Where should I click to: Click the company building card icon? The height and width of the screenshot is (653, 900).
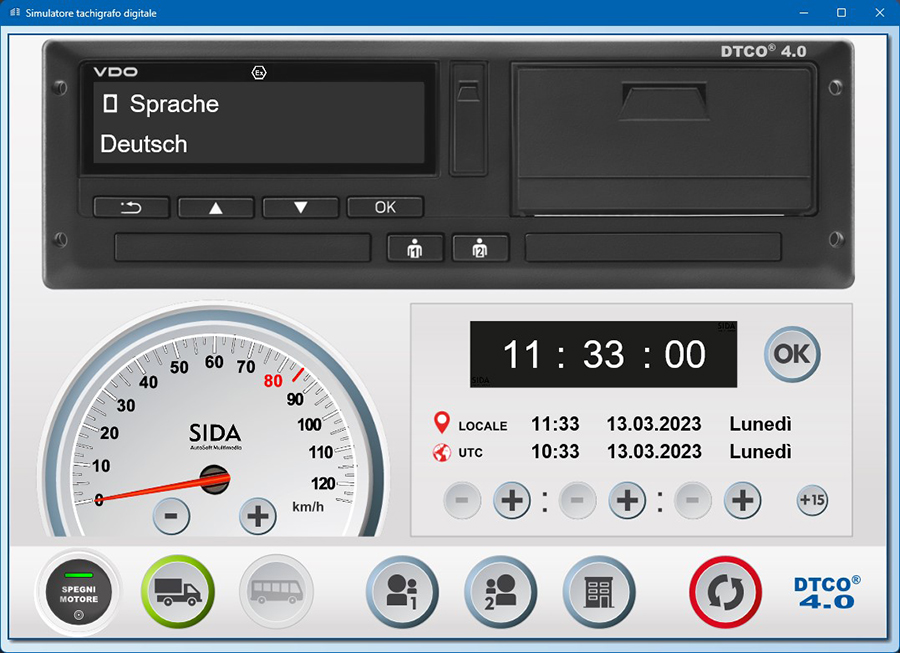tap(598, 591)
